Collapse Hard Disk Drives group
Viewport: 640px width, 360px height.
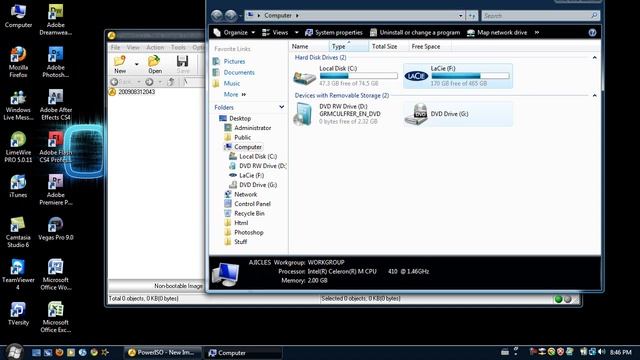[x=594, y=58]
